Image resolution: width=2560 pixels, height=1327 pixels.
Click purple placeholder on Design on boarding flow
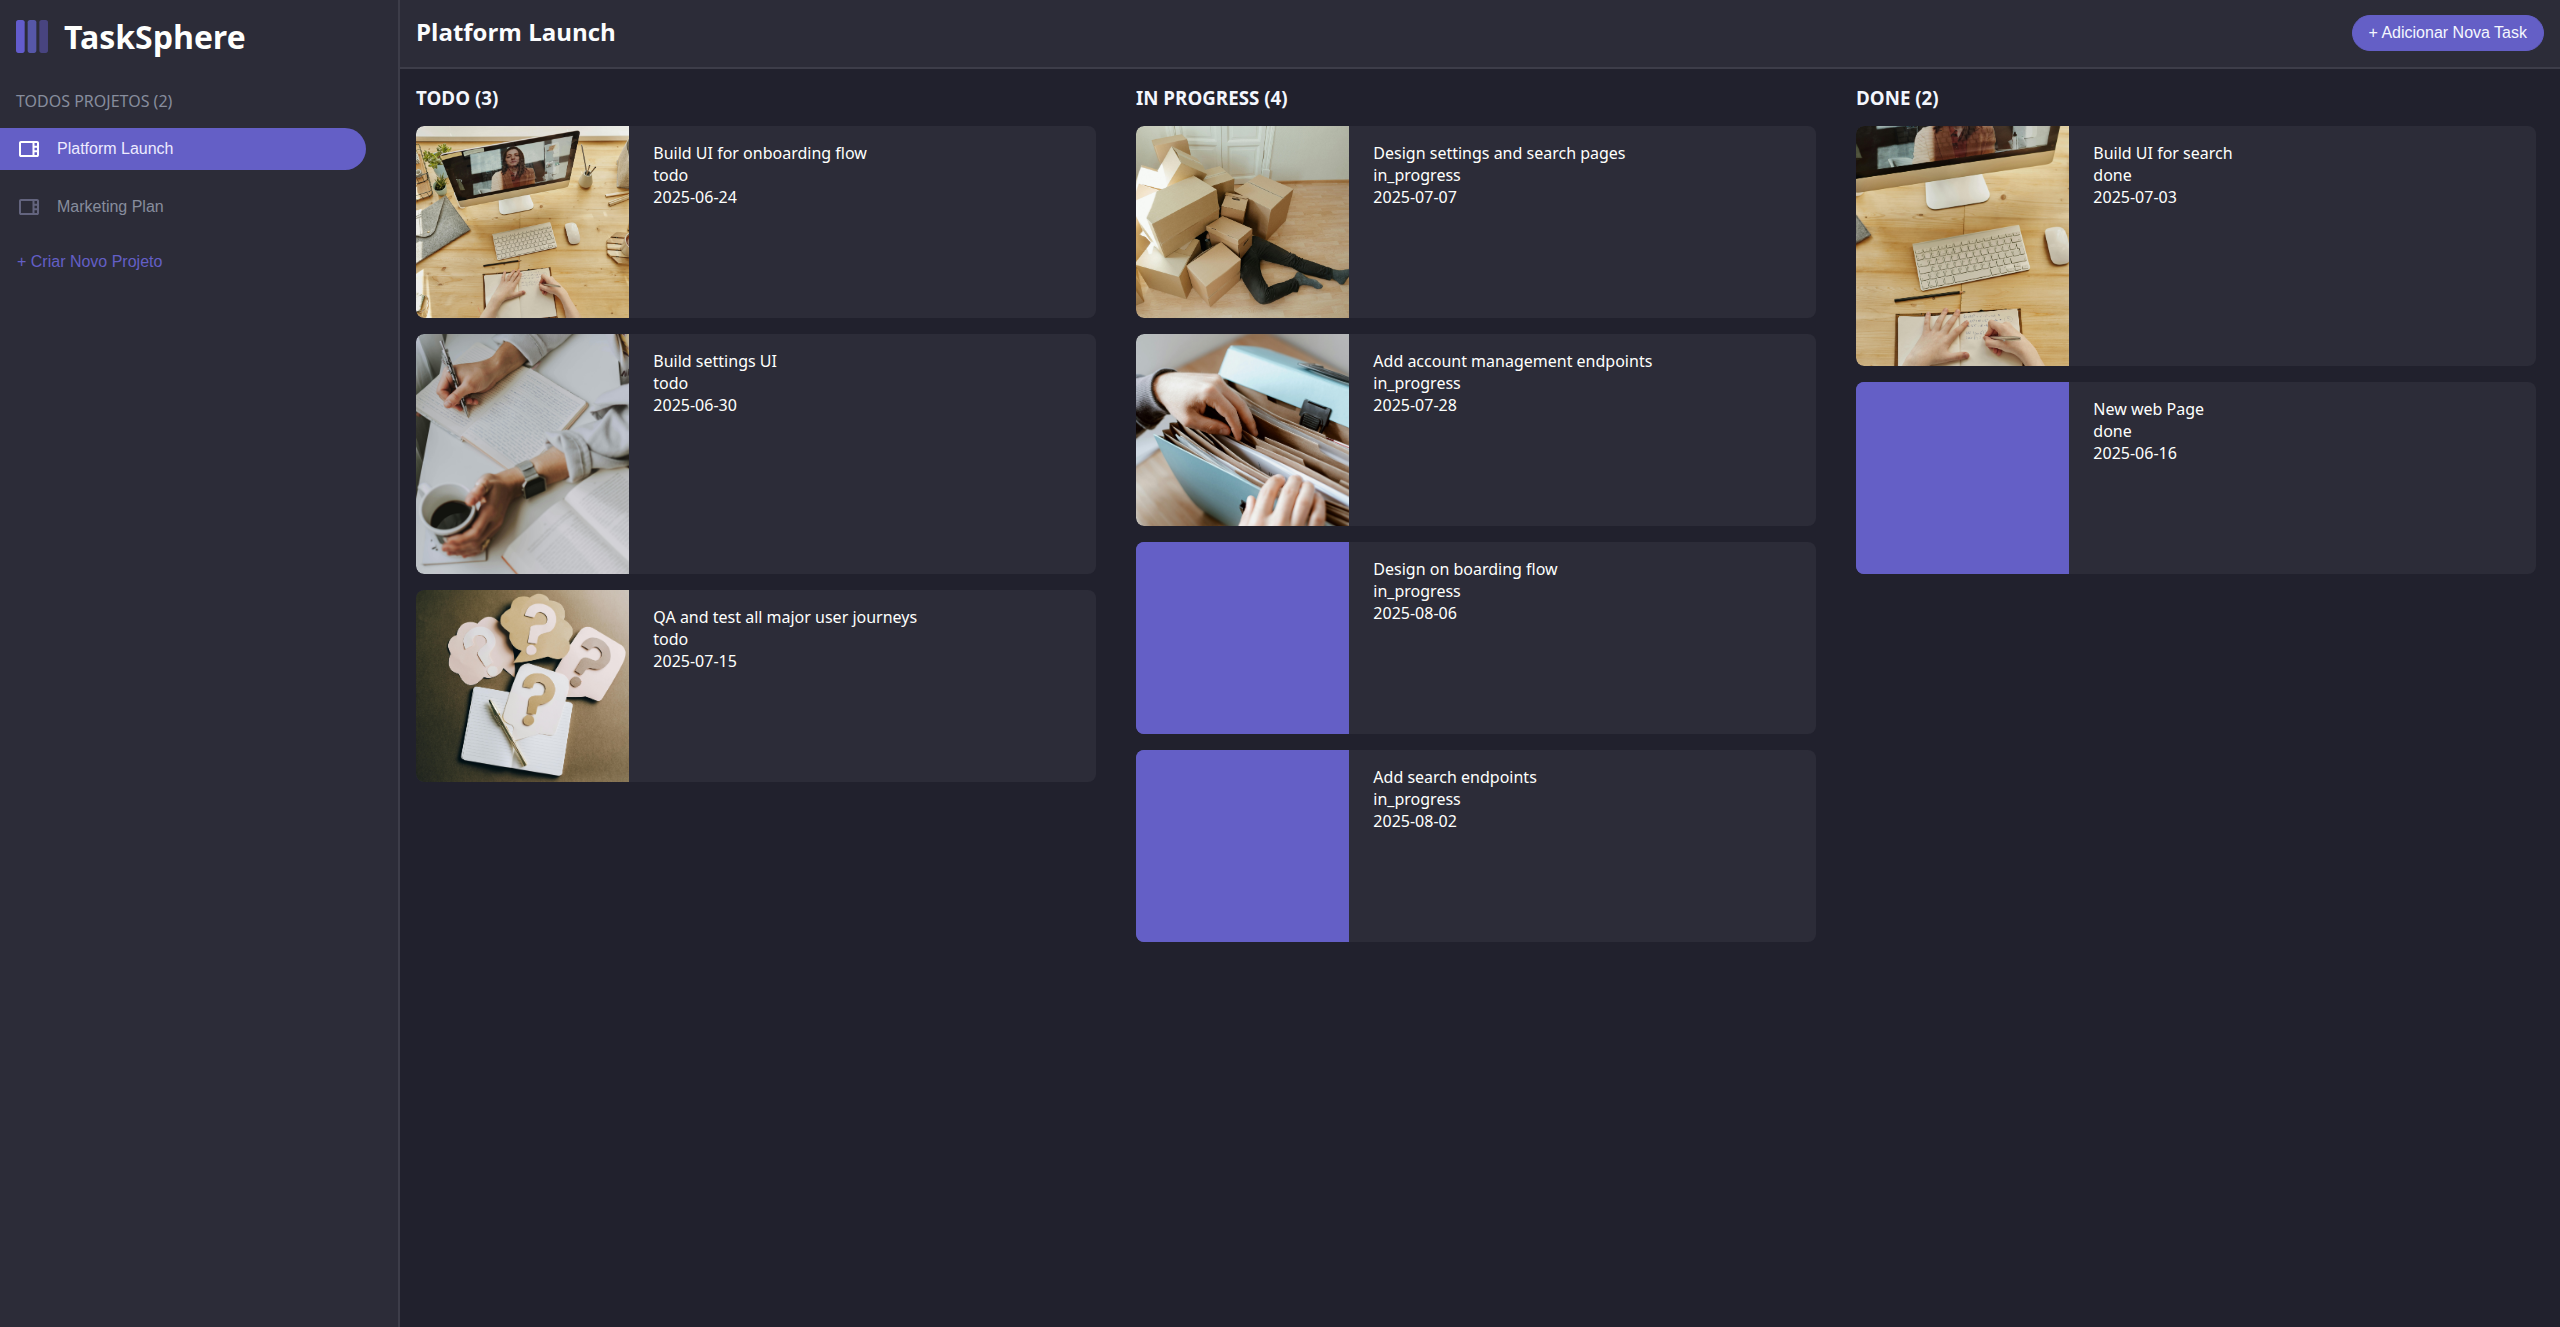pyautogui.click(x=1242, y=638)
